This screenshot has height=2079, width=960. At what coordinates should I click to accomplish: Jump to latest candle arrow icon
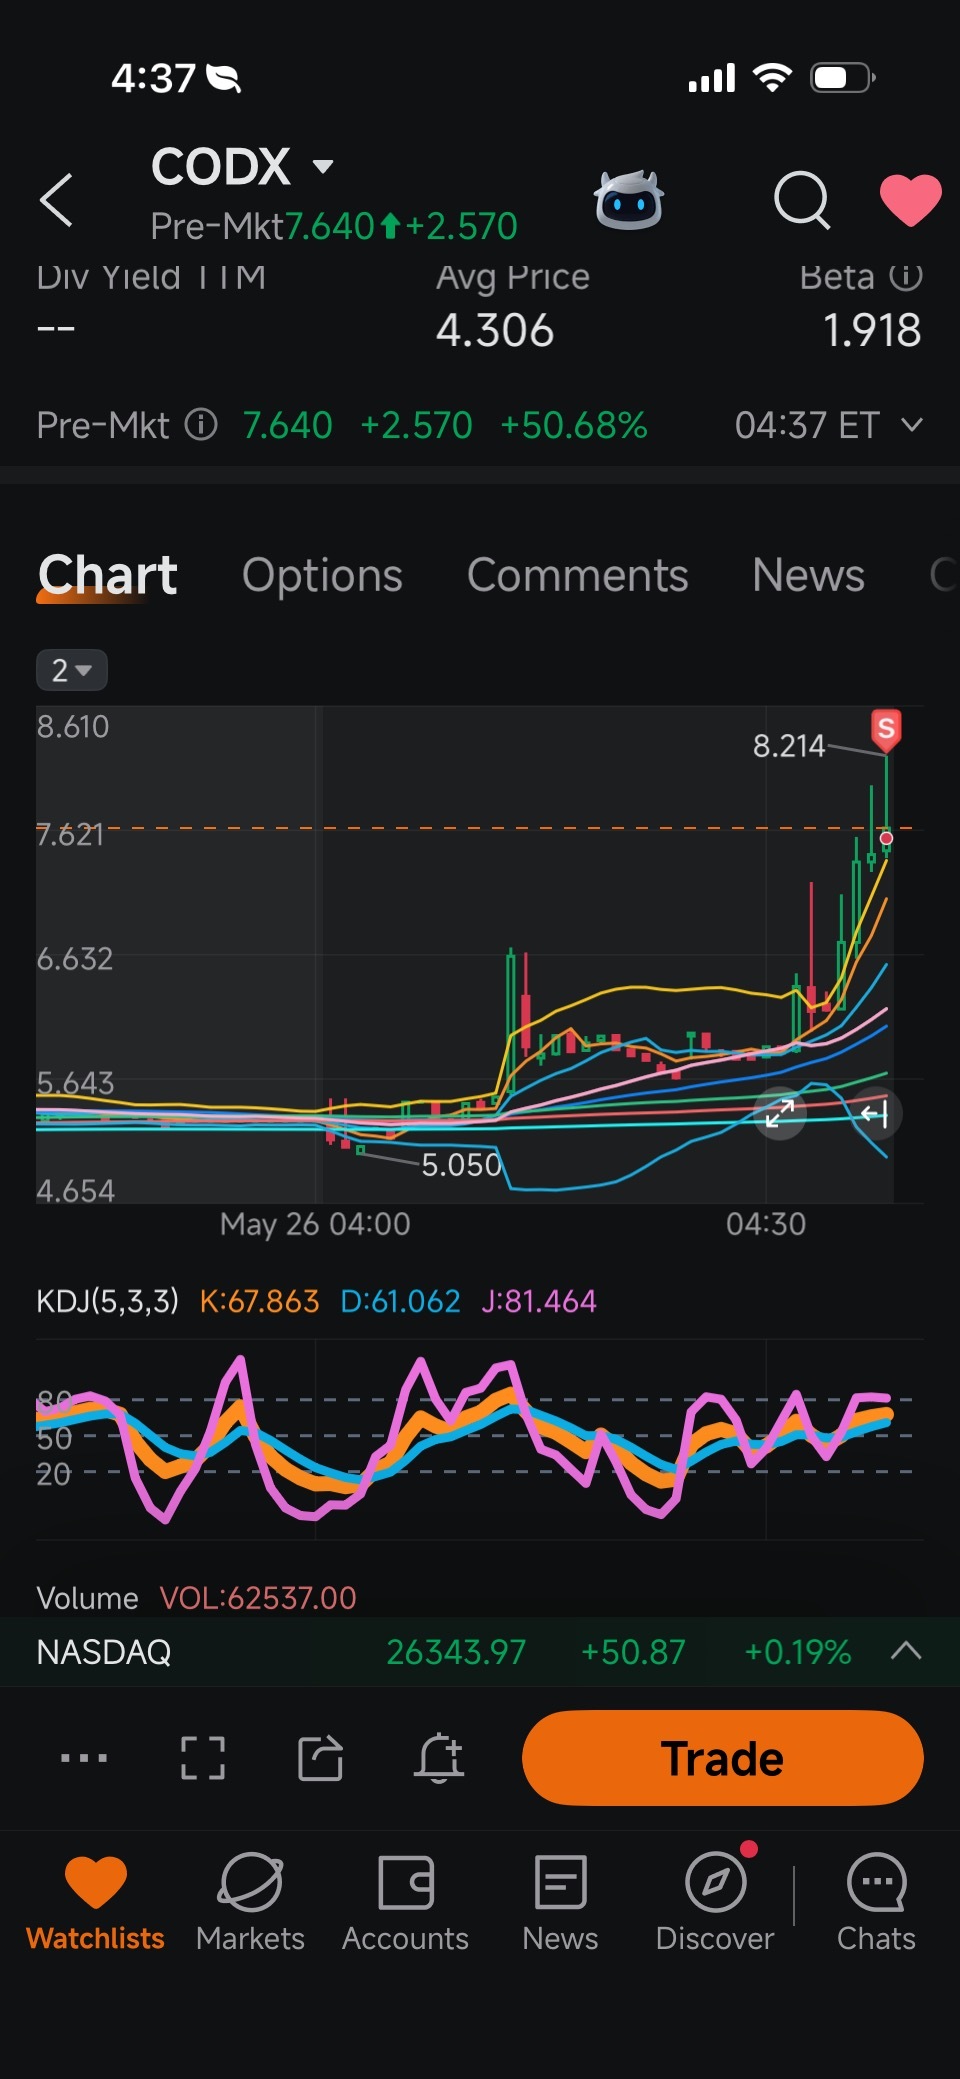[x=875, y=1113]
